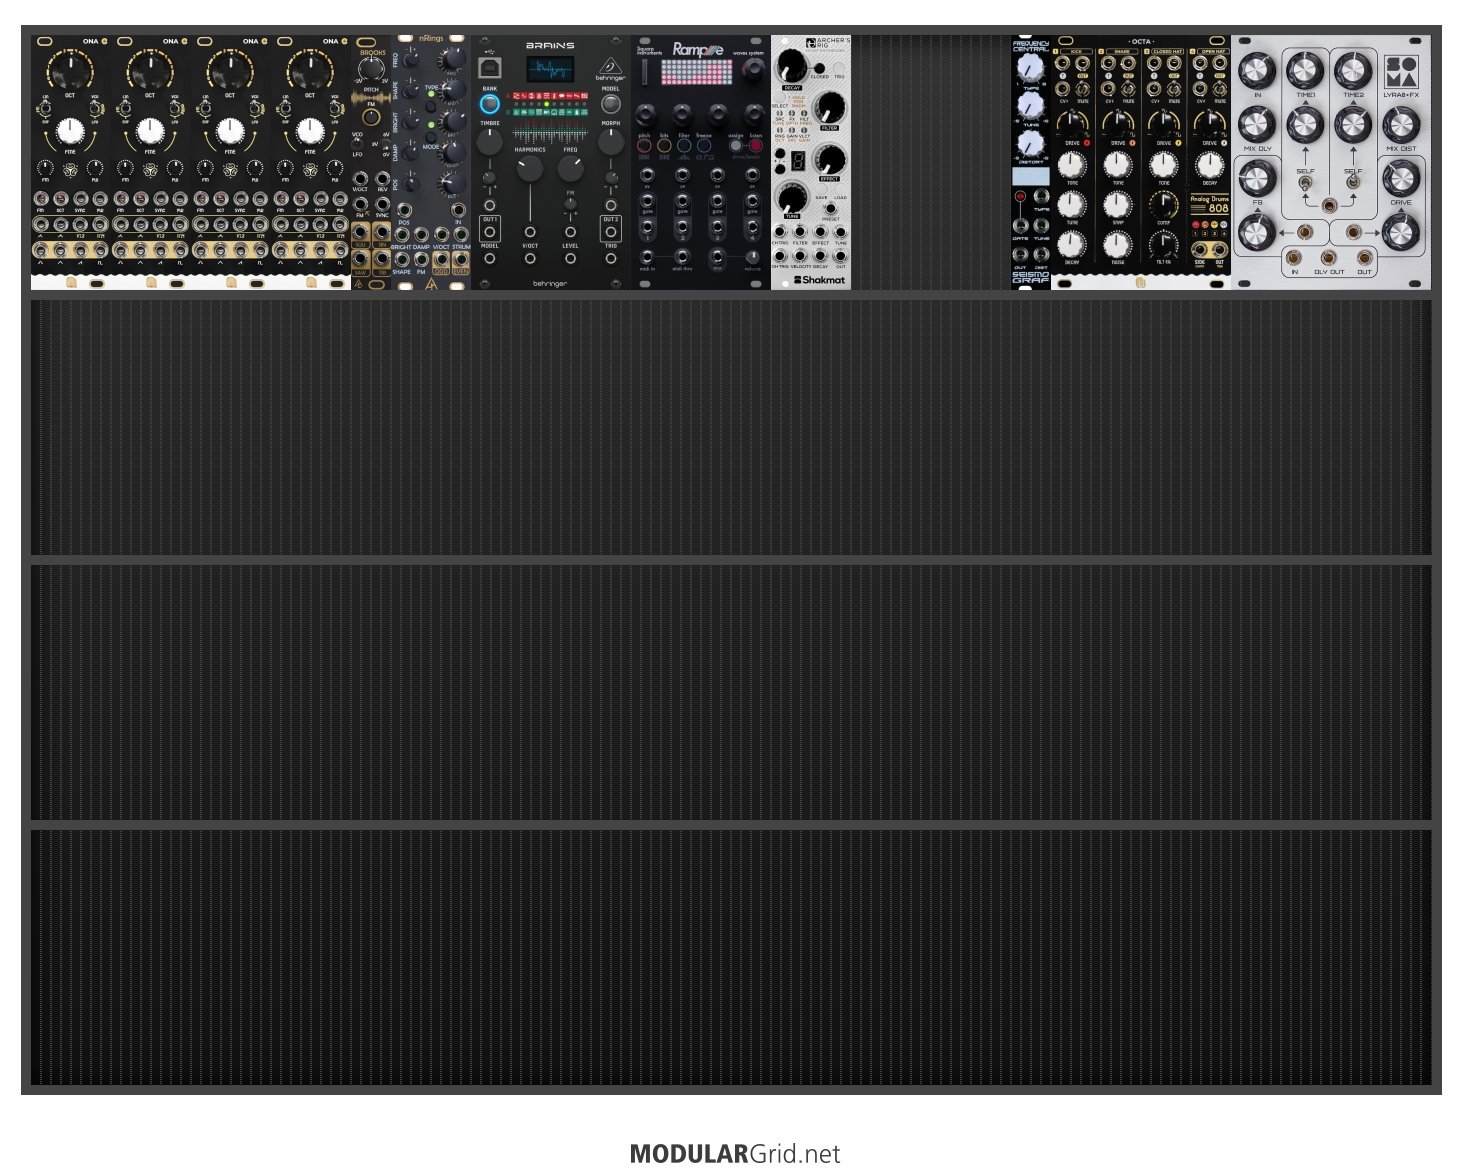The image size is (1472, 1175).
Task: Click the FILTER knob on Archer's Rig
Action: (x=829, y=108)
